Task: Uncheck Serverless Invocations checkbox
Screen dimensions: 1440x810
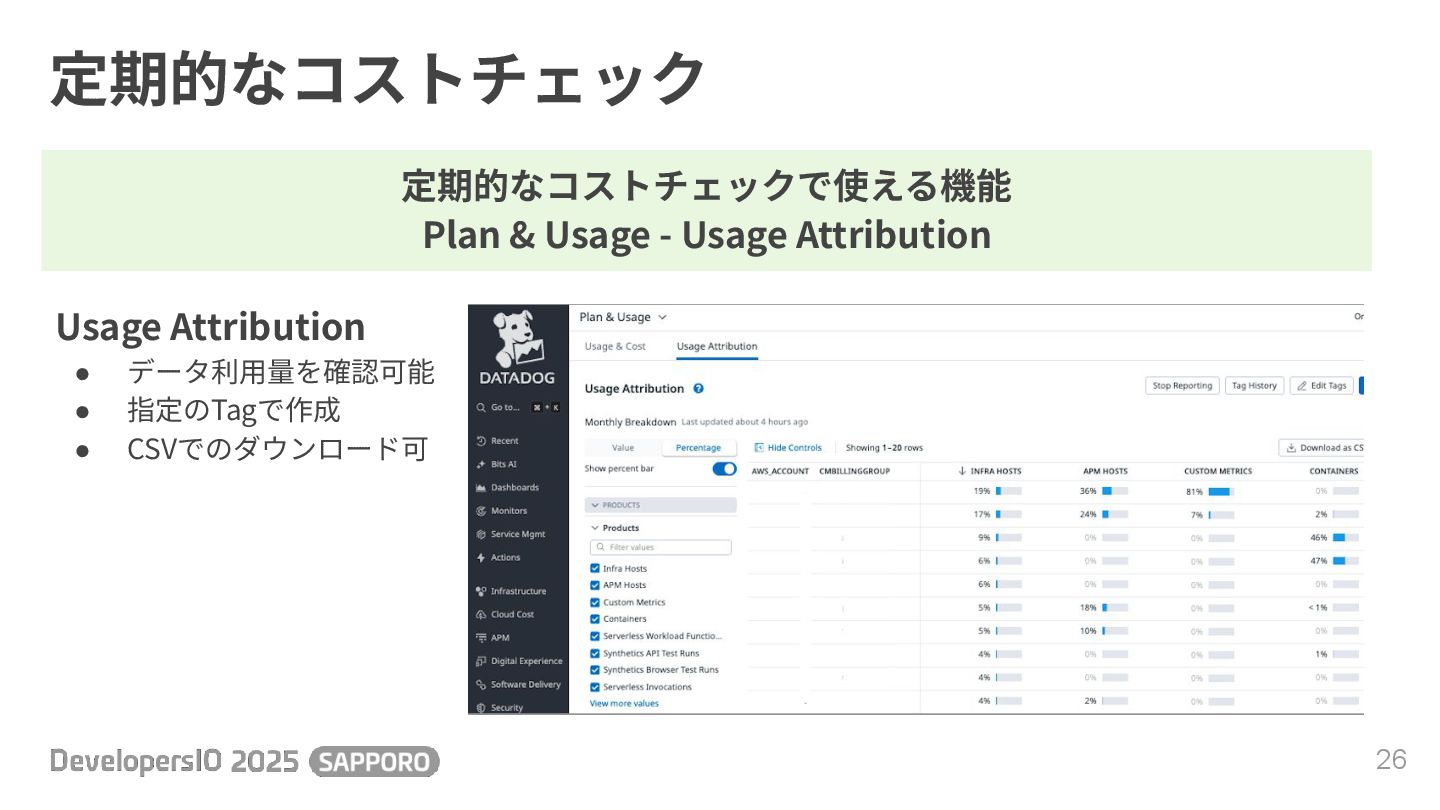Action: tap(595, 687)
